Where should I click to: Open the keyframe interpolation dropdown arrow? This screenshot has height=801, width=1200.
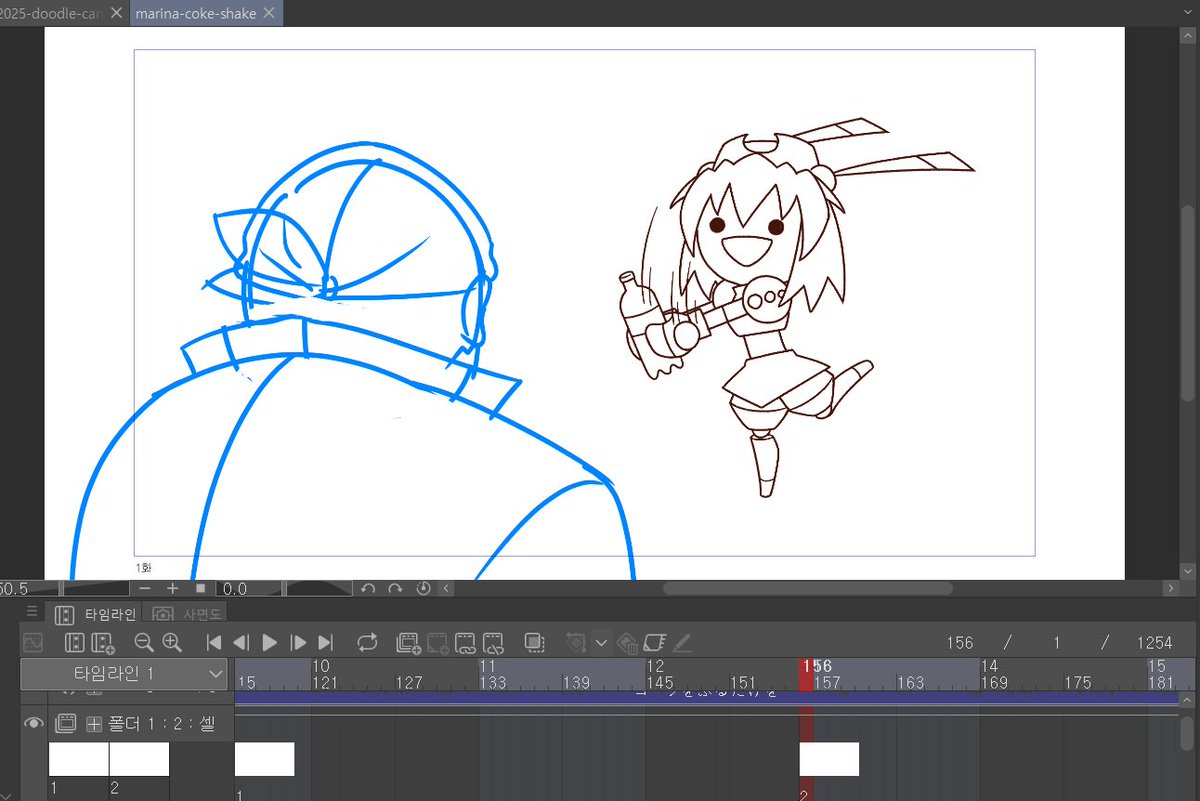tap(601, 643)
